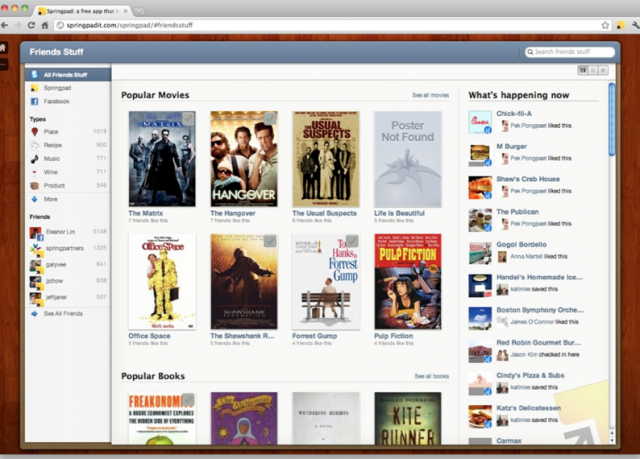Click the M Burger activity thumbnail
Screen dimensions: 640x459
tap(480, 155)
